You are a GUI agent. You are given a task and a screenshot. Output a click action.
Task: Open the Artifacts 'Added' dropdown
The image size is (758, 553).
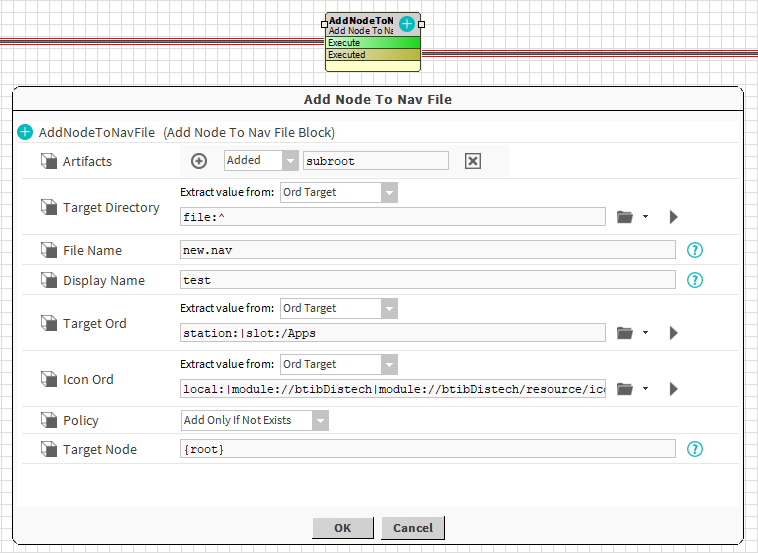(261, 161)
